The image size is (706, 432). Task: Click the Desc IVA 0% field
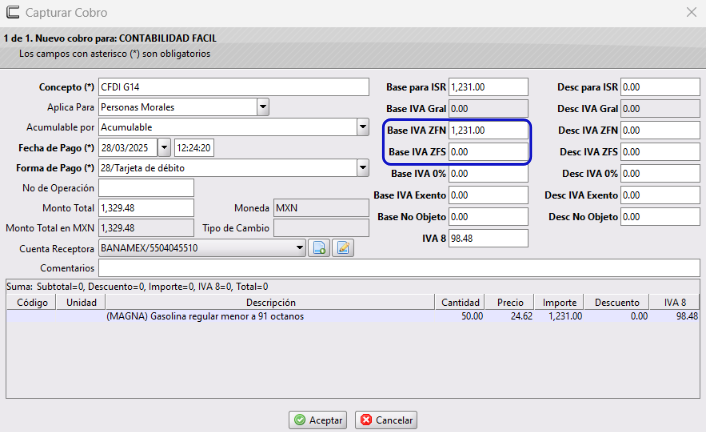coord(660,173)
